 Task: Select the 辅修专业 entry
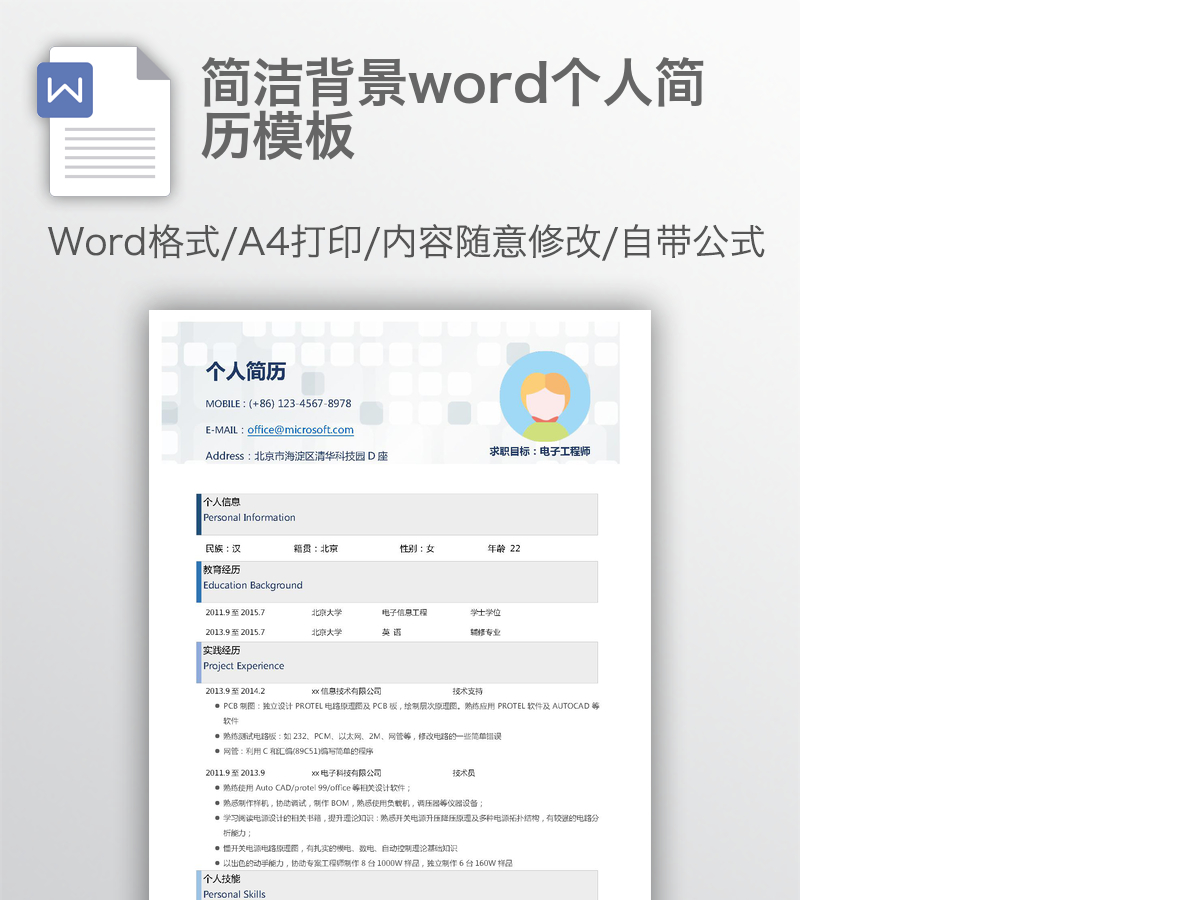(486, 632)
